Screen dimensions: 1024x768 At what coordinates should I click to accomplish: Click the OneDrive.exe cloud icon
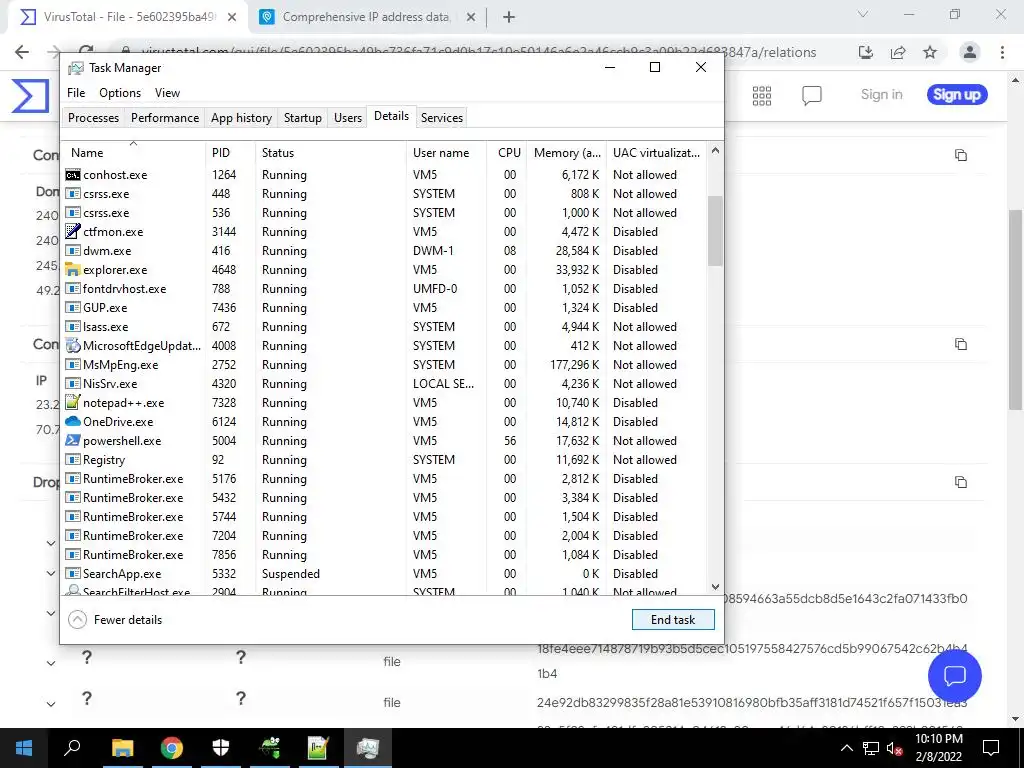[x=73, y=421]
